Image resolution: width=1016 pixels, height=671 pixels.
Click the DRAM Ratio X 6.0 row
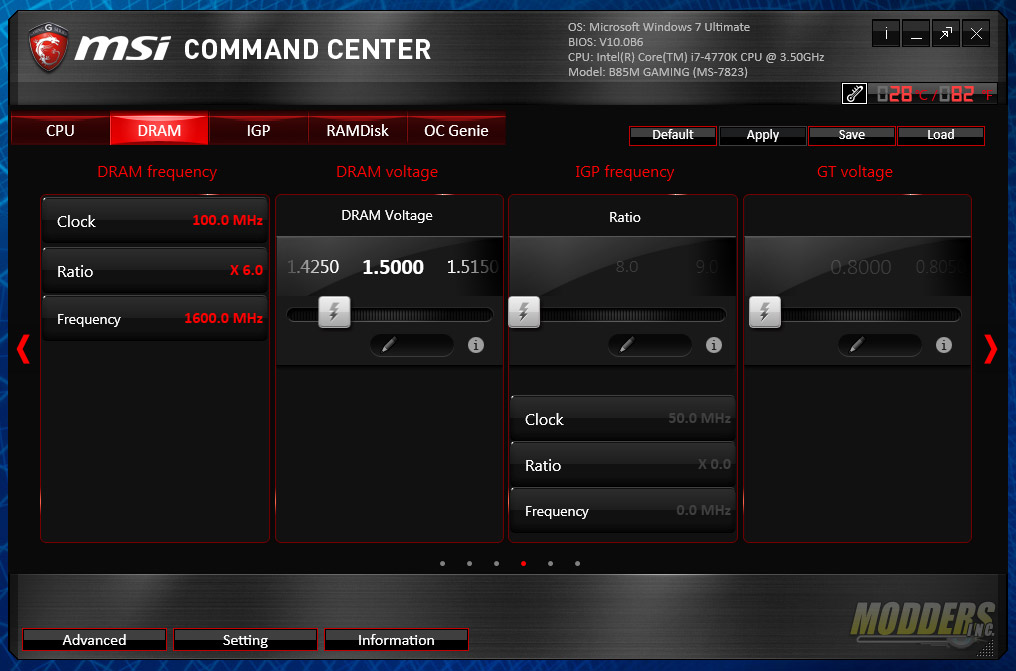pyautogui.click(x=156, y=271)
